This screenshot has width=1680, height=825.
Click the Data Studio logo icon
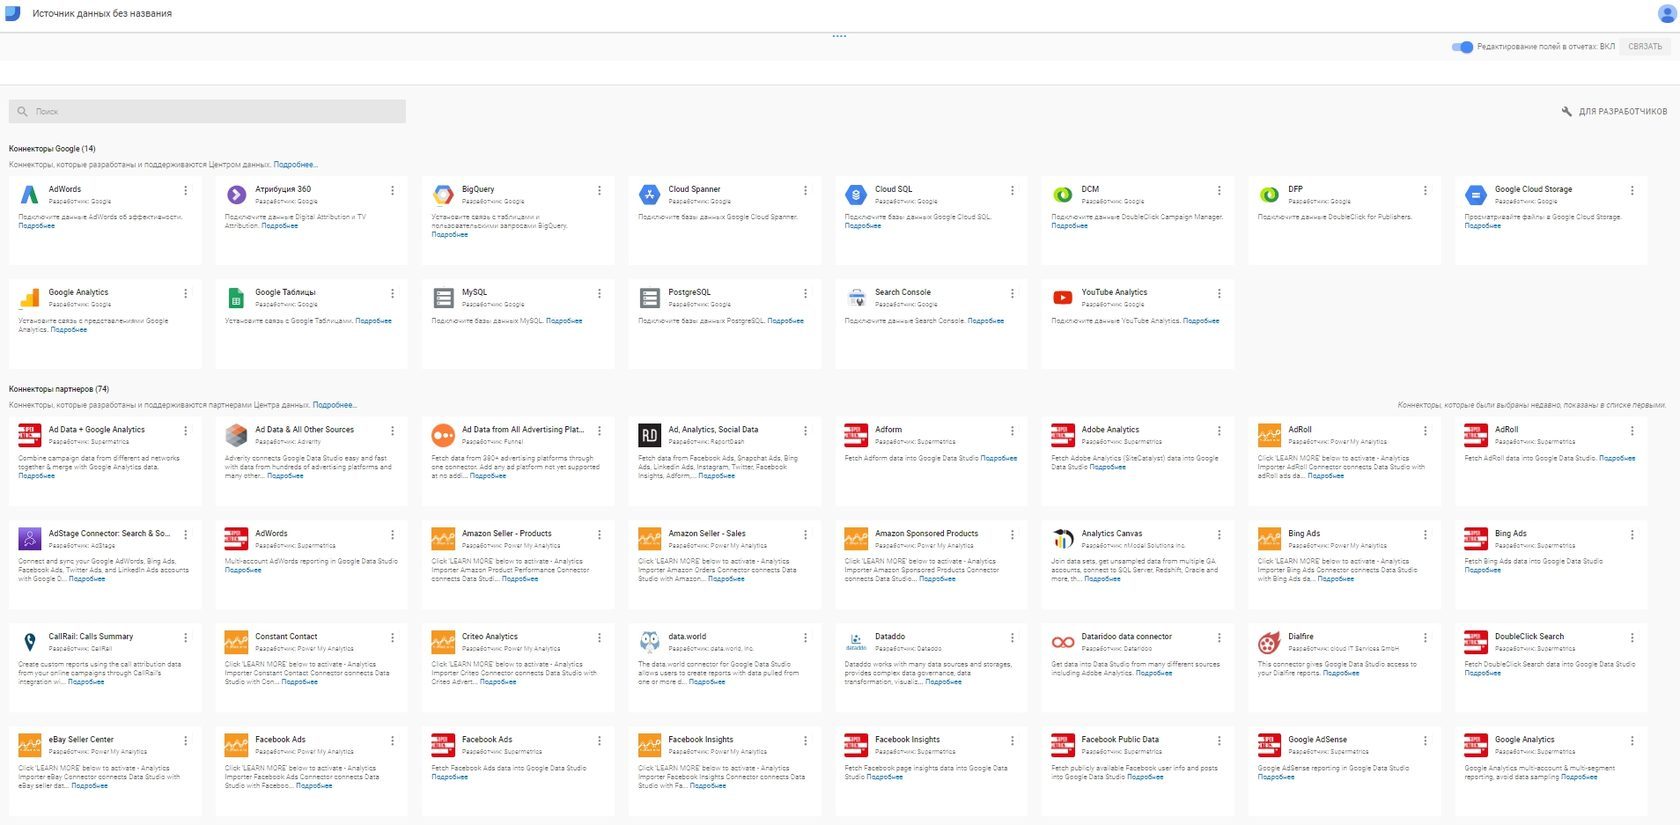tap(13, 13)
